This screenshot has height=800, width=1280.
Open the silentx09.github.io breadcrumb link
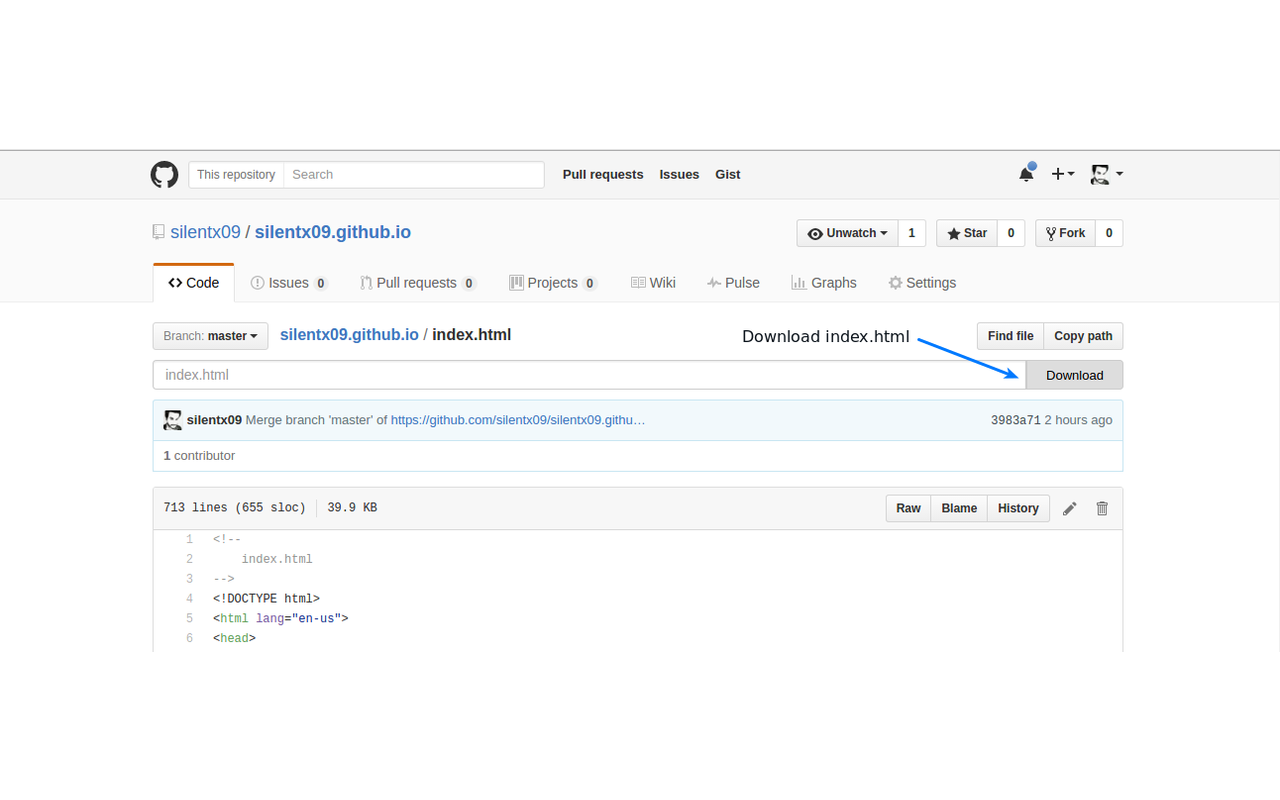pyautogui.click(x=349, y=334)
